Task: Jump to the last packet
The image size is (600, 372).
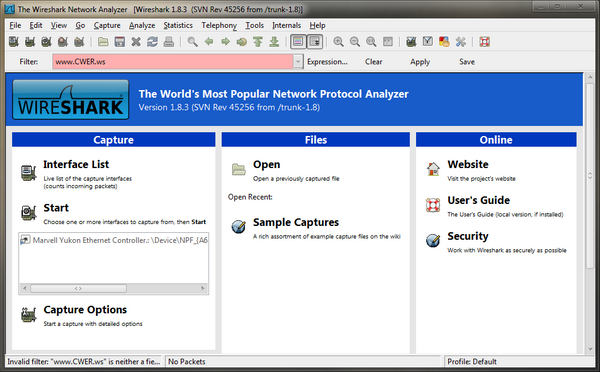Action: pyautogui.click(x=274, y=42)
